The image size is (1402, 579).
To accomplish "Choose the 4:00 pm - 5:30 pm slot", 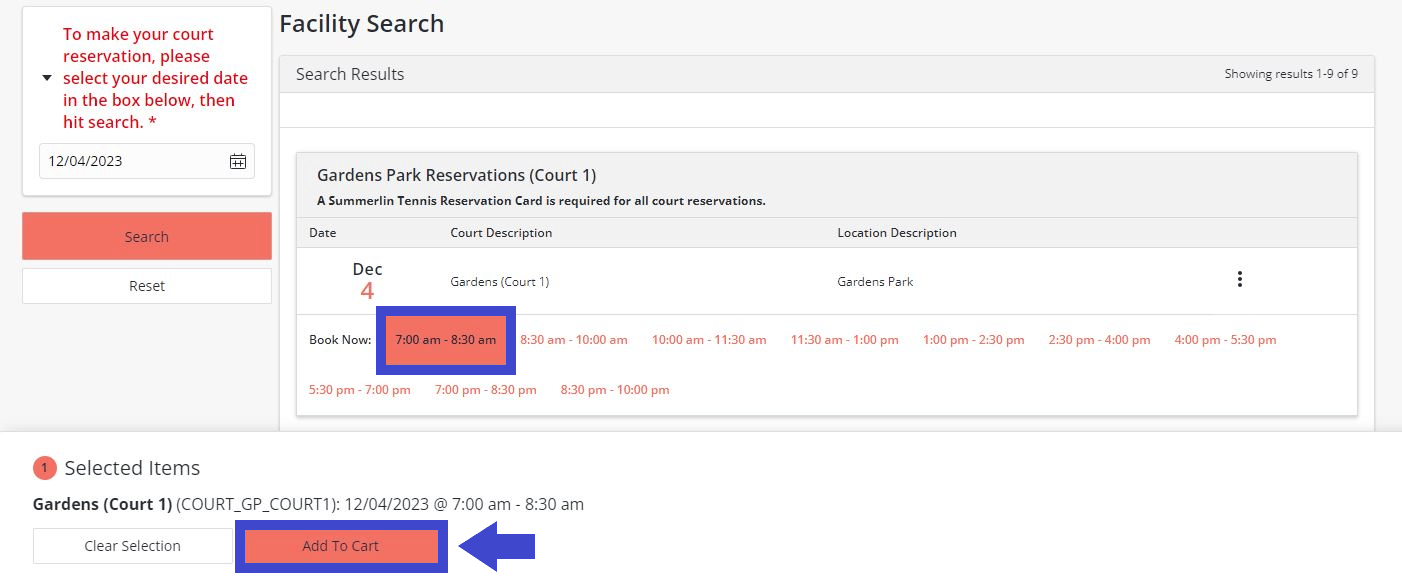I will (x=1225, y=340).
